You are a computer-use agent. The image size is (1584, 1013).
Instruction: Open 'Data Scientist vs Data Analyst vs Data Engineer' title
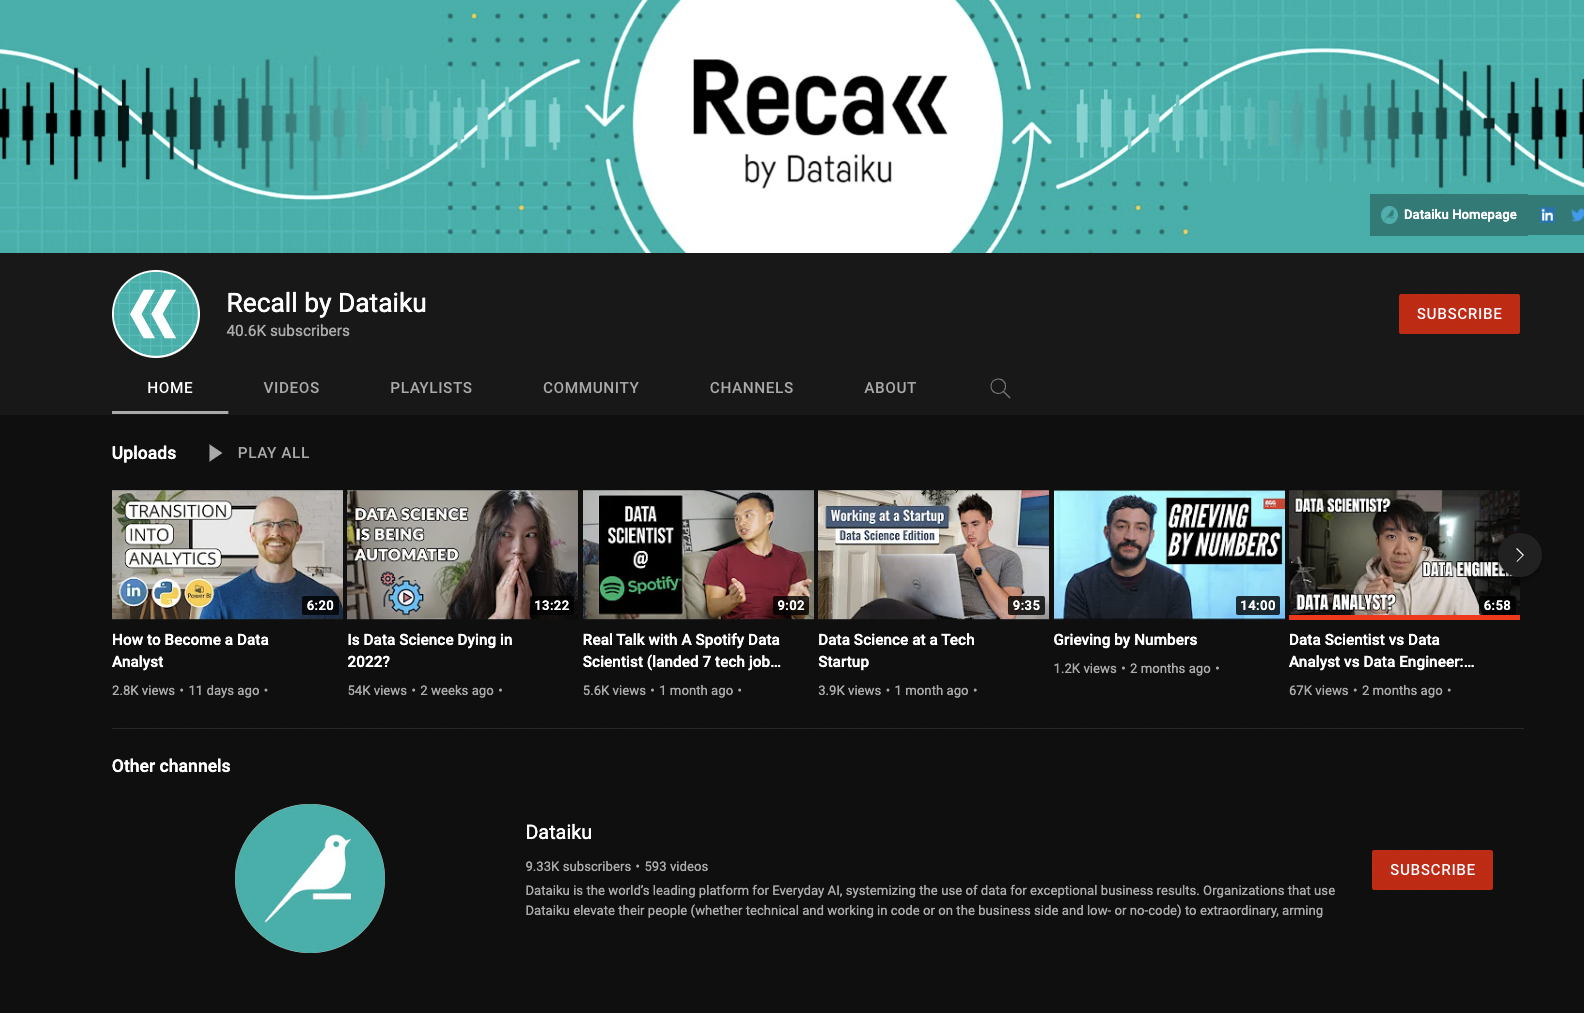point(1382,651)
